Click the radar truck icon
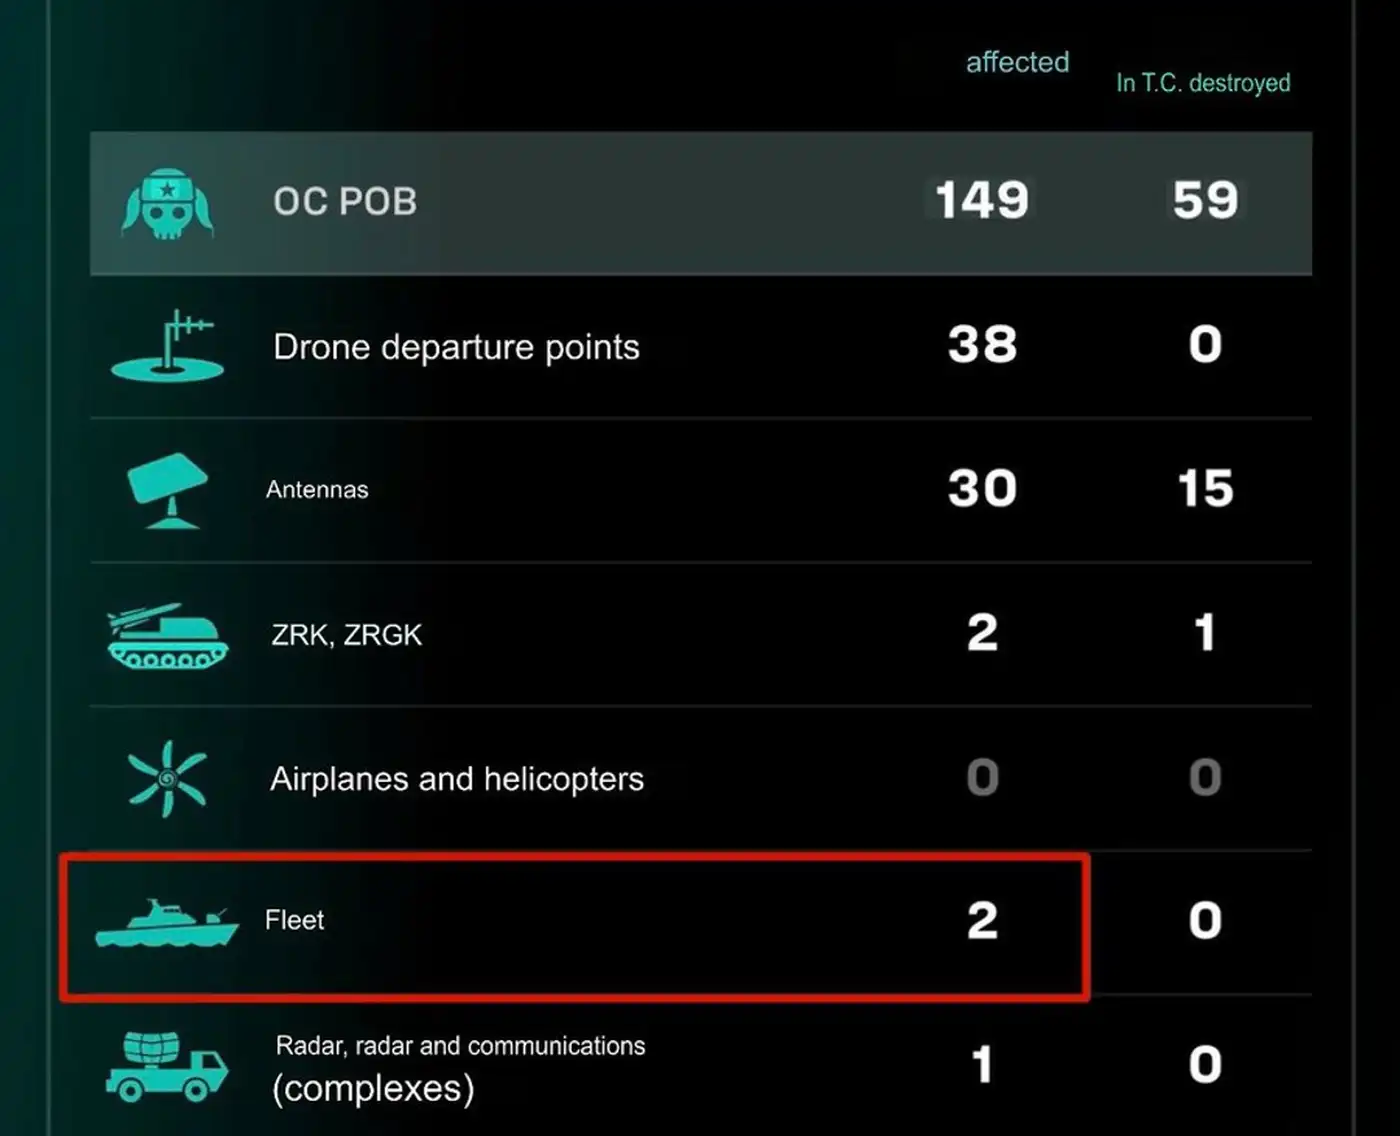The width and height of the screenshot is (1400, 1136). 167,1066
